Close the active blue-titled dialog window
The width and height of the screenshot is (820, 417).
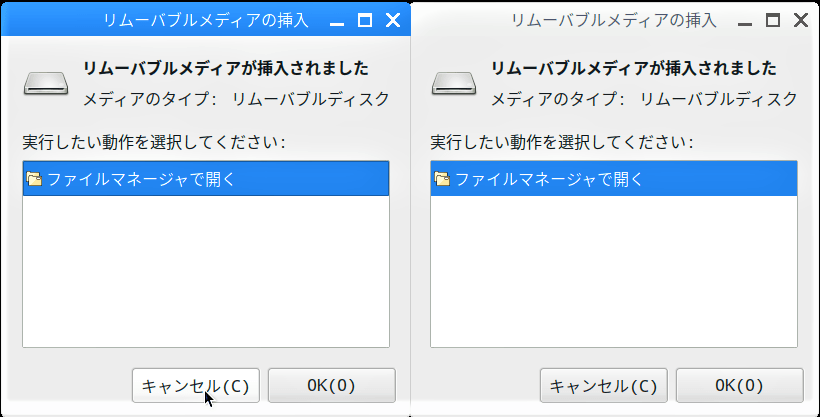point(393,20)
